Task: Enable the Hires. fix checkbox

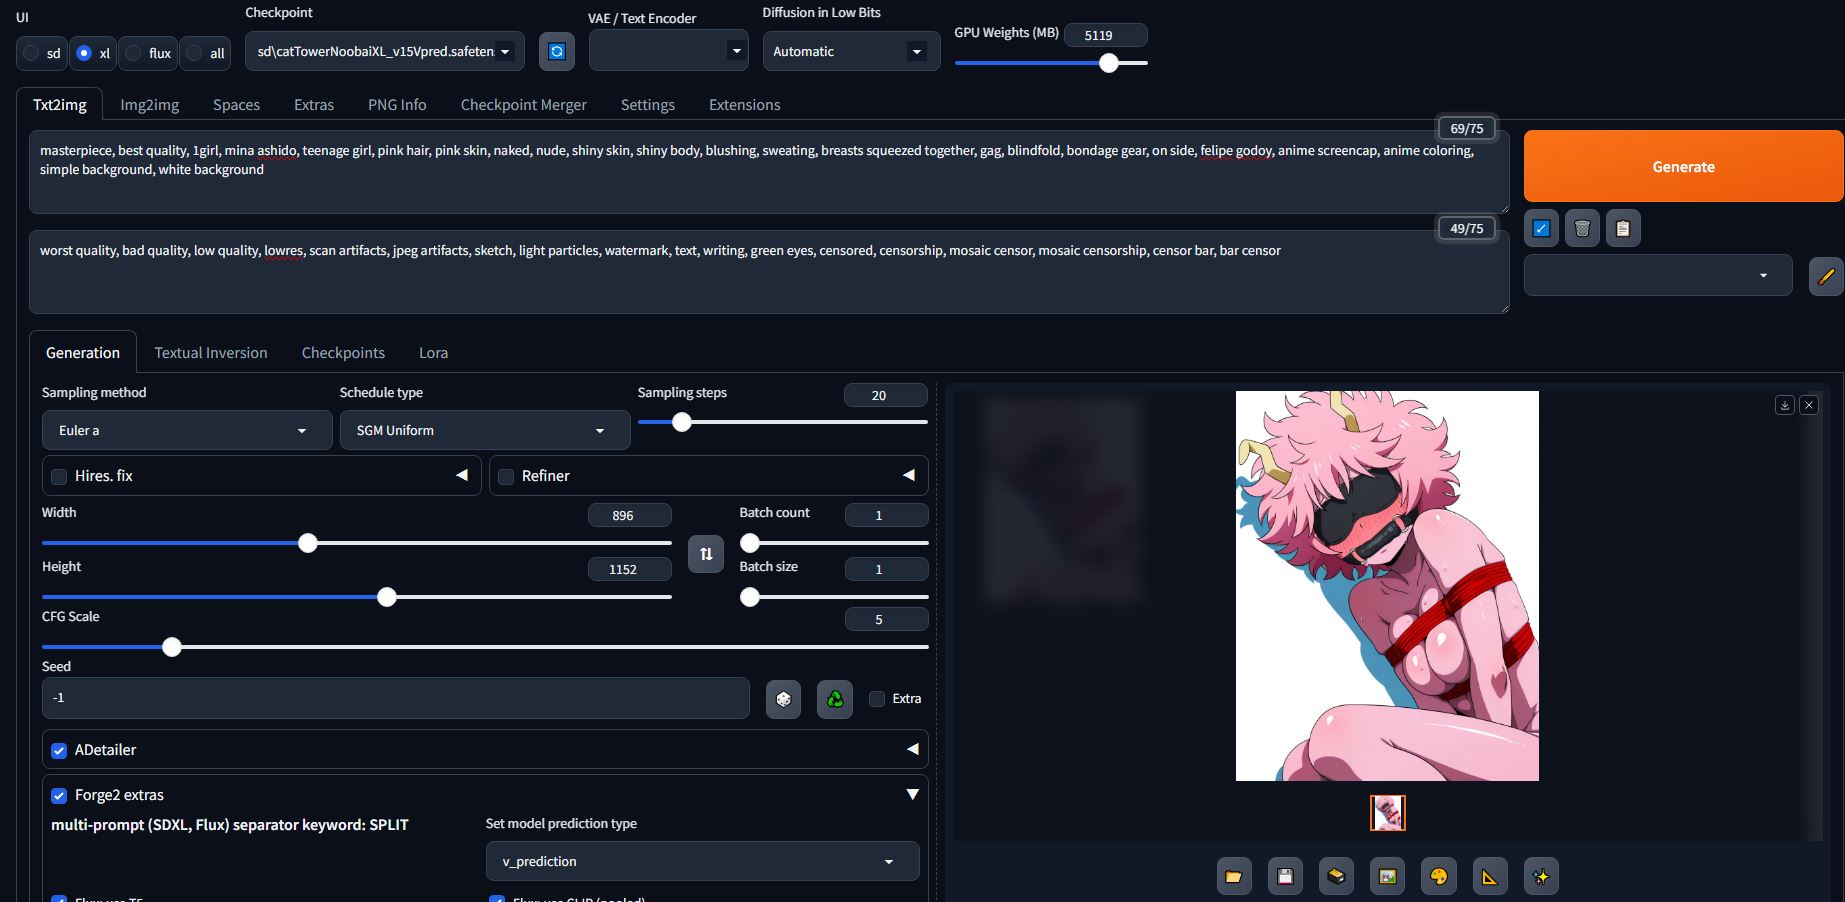Action: coord(59,476)
